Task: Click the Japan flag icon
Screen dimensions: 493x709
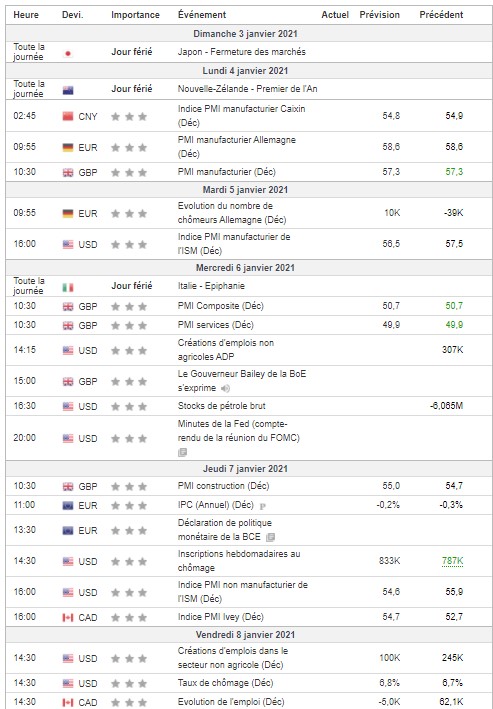Action: click(x=68, y=53)
